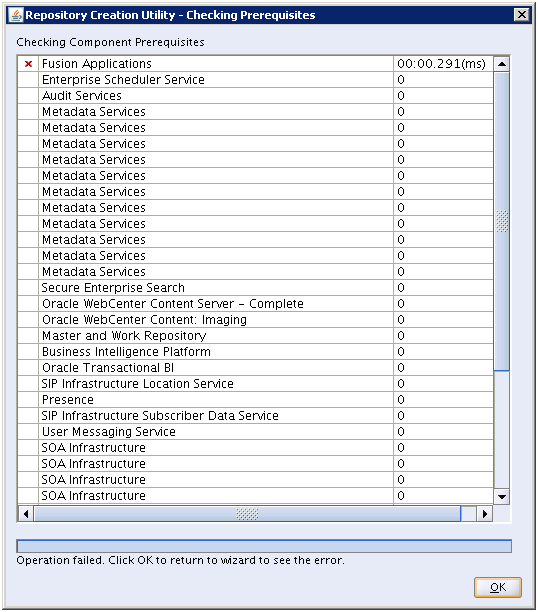Select SIP Infrastructure Subscriber Data Service row
538x612 pixels.
pyautogui.click(x=255, y=416)
